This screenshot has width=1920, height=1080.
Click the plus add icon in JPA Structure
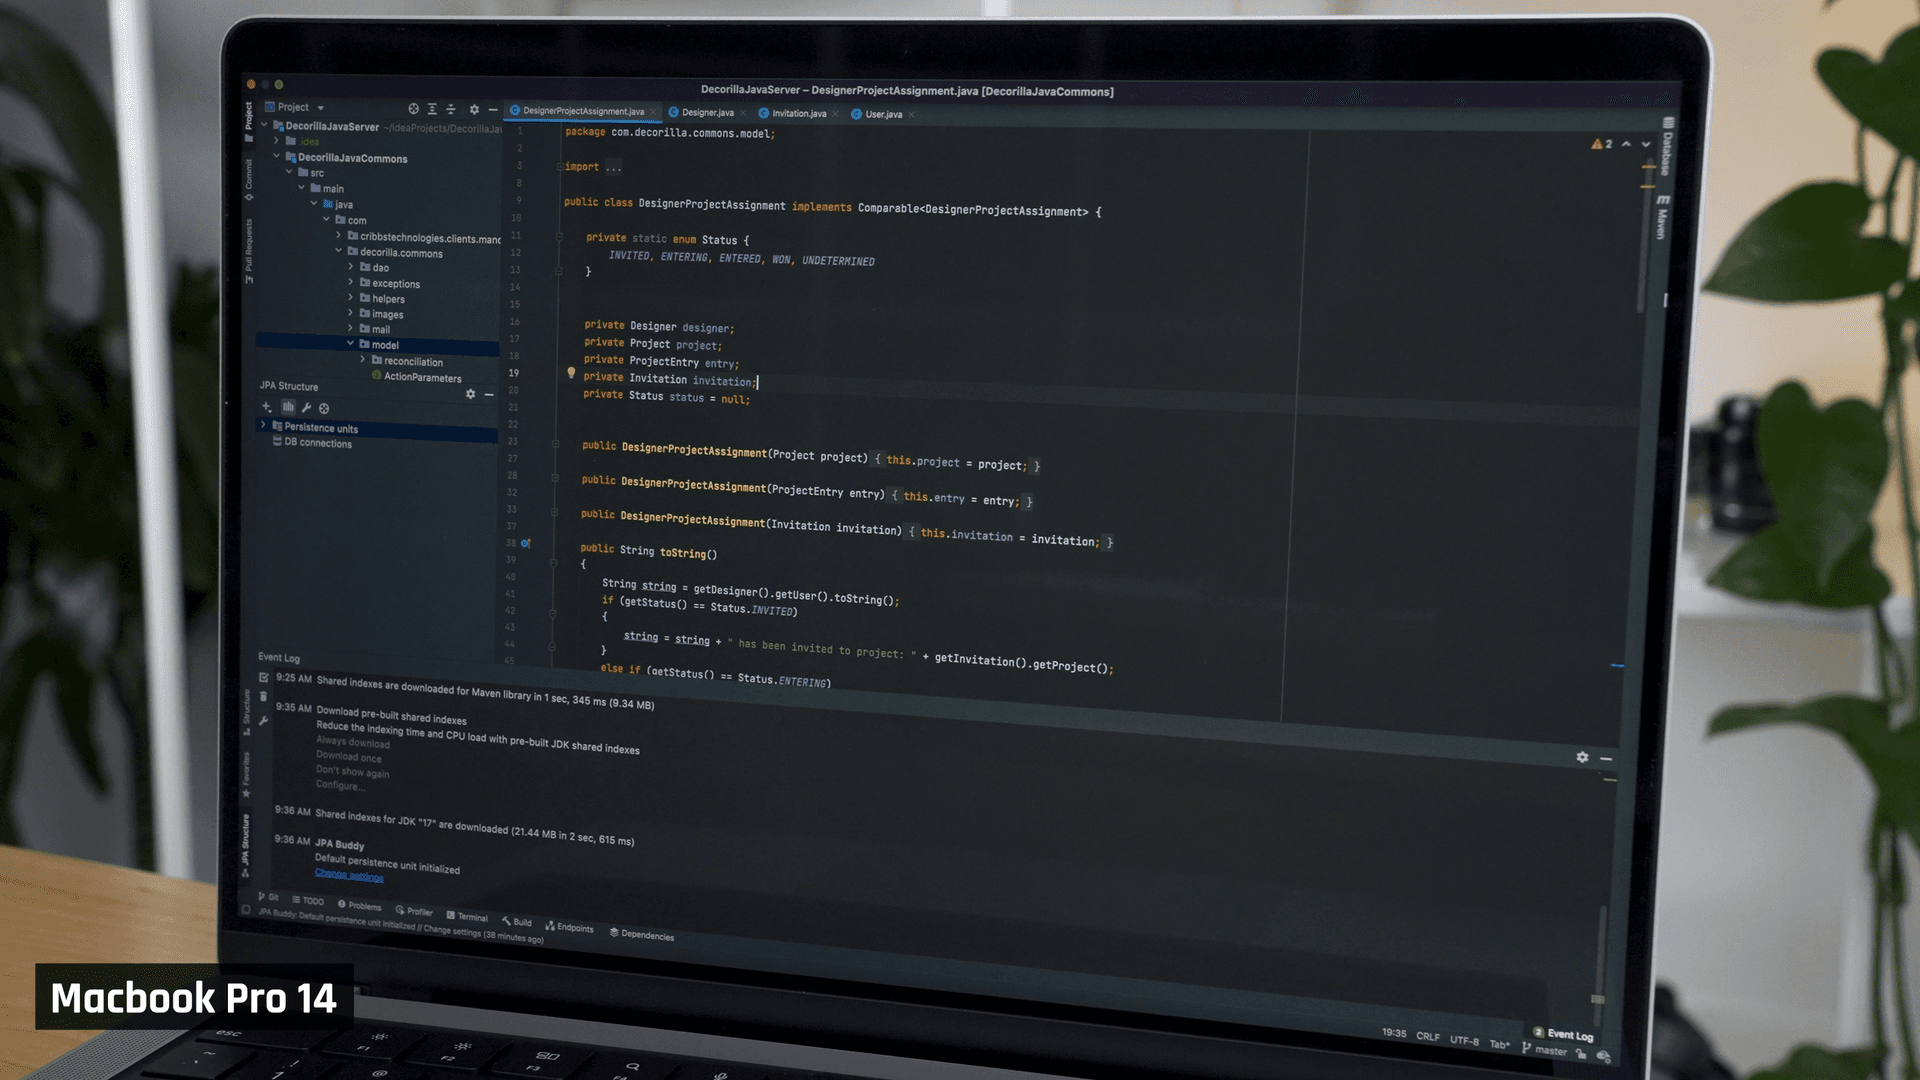[x=267, y=407]
